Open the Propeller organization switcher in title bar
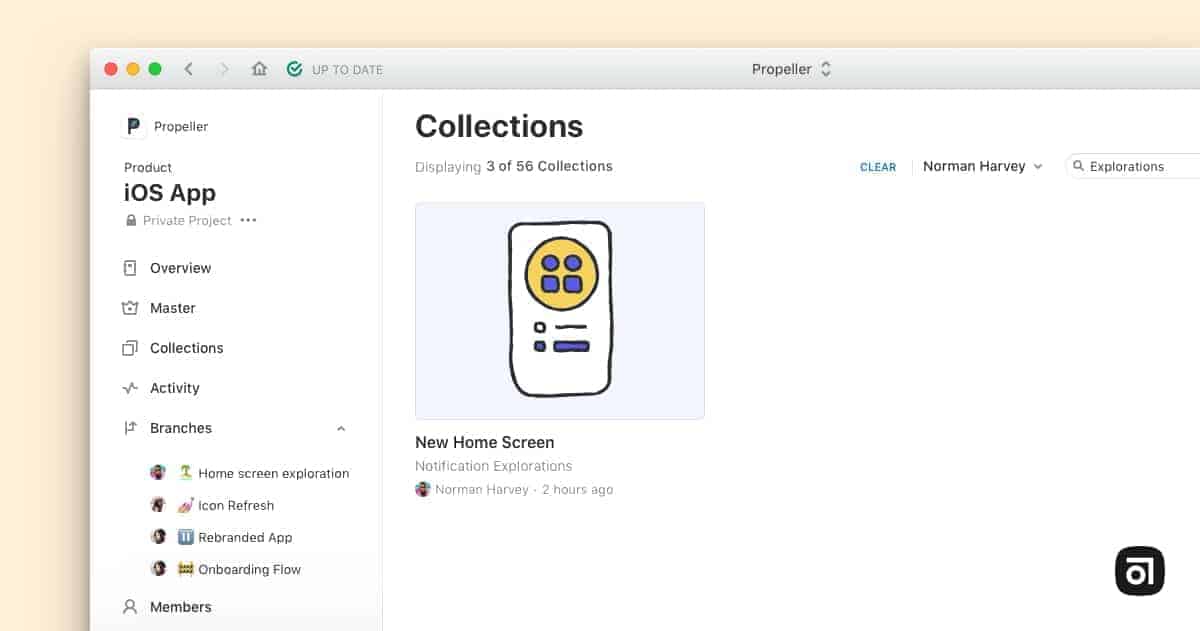The width and height of the screenshot is (1200, 631). click(x=791, y=69)
